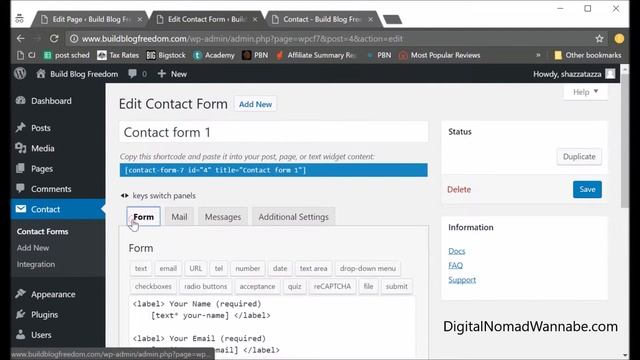This screenshot has width=640, height=360.
Task: Click the Add New button beside heading
Action: pos(256,104)
